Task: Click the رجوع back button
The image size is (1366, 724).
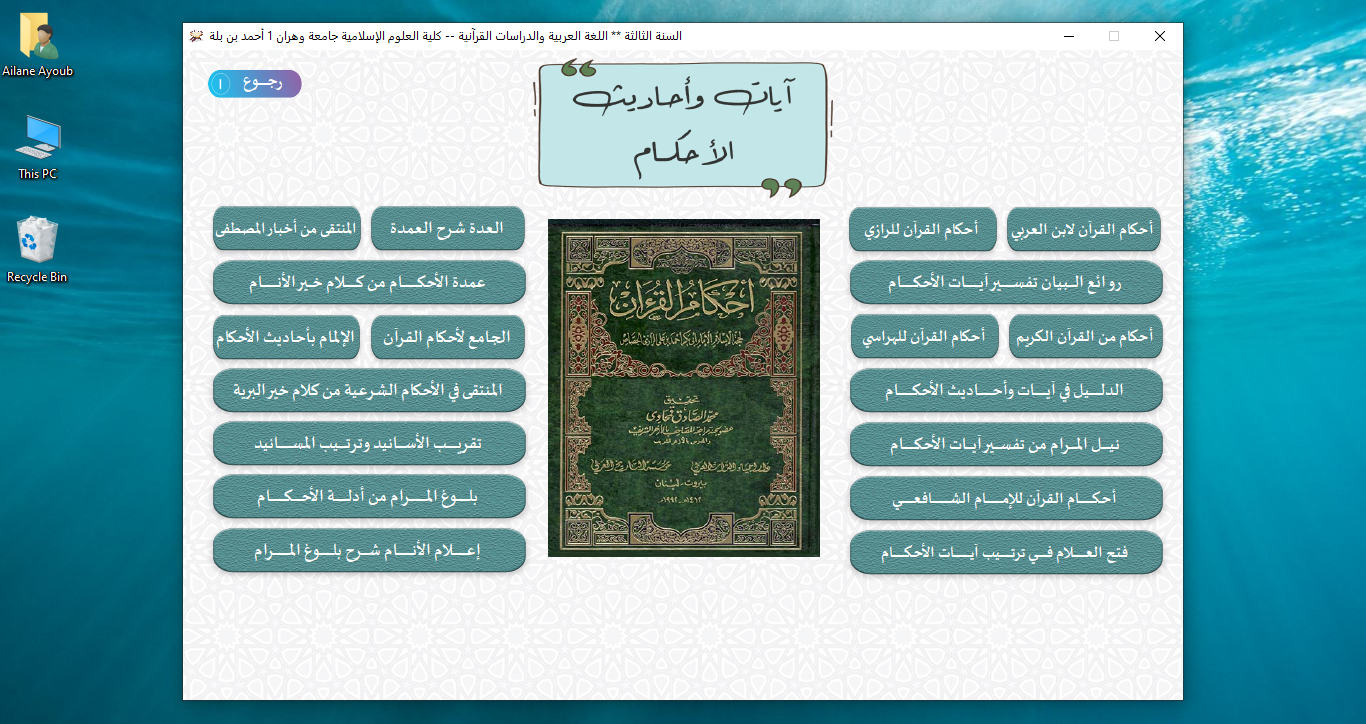Action: (255, 84)
